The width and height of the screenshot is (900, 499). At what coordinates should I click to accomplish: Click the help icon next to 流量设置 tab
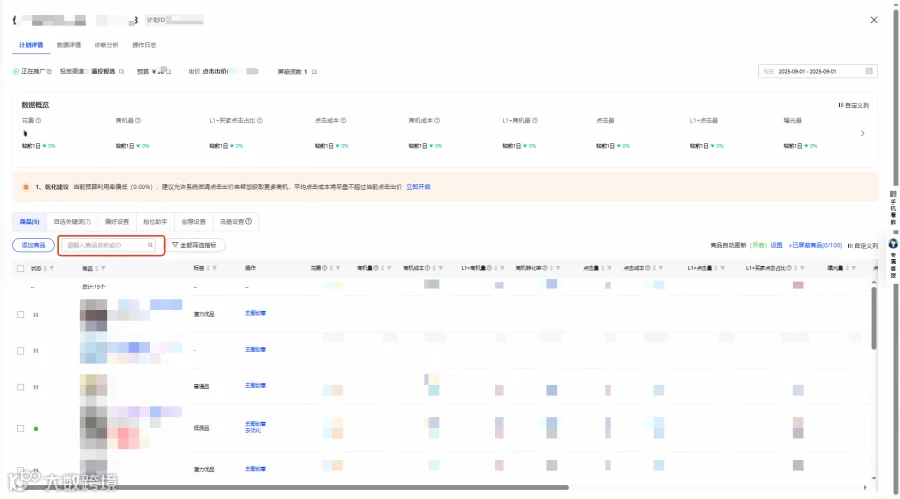tap(249, 221)
